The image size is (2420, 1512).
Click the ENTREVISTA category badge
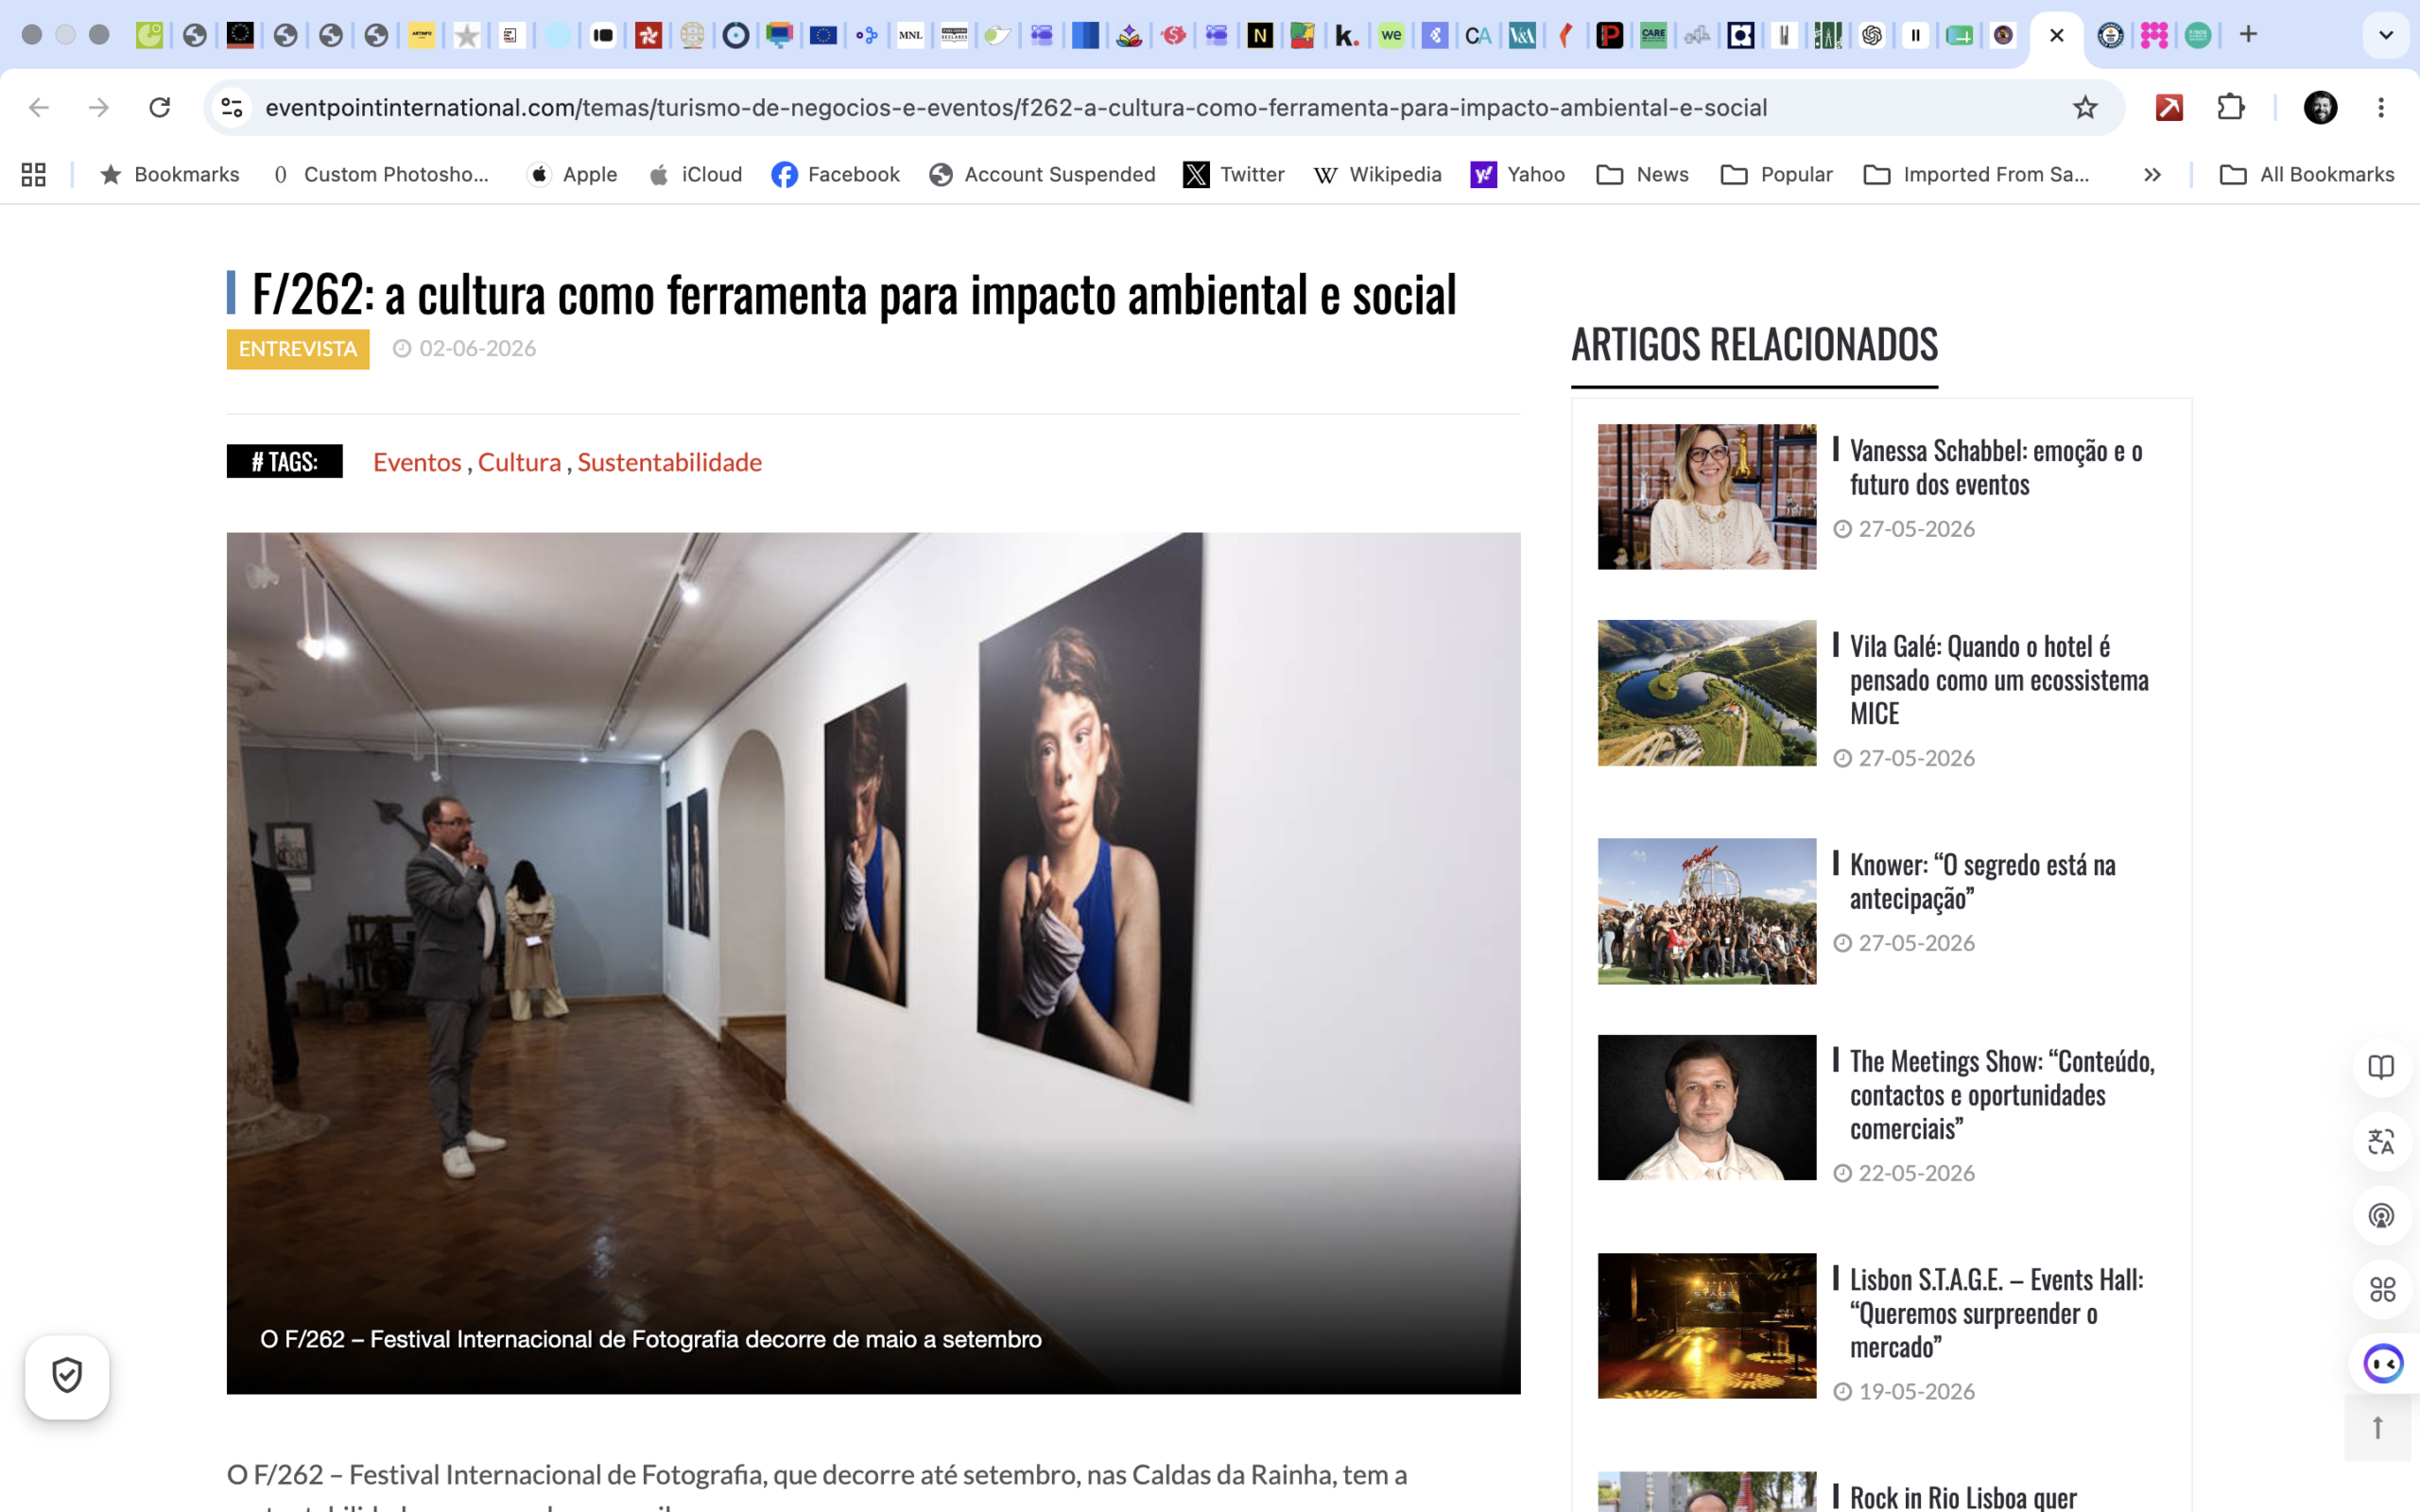[298, 349]
